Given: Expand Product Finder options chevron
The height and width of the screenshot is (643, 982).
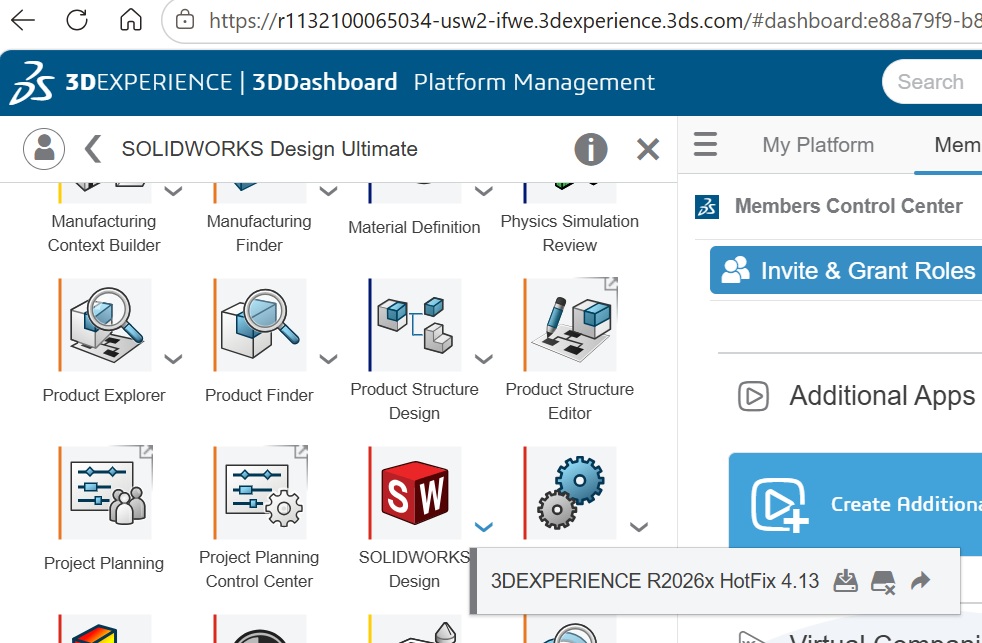Looking at the screenshot, I should [328, 359].
